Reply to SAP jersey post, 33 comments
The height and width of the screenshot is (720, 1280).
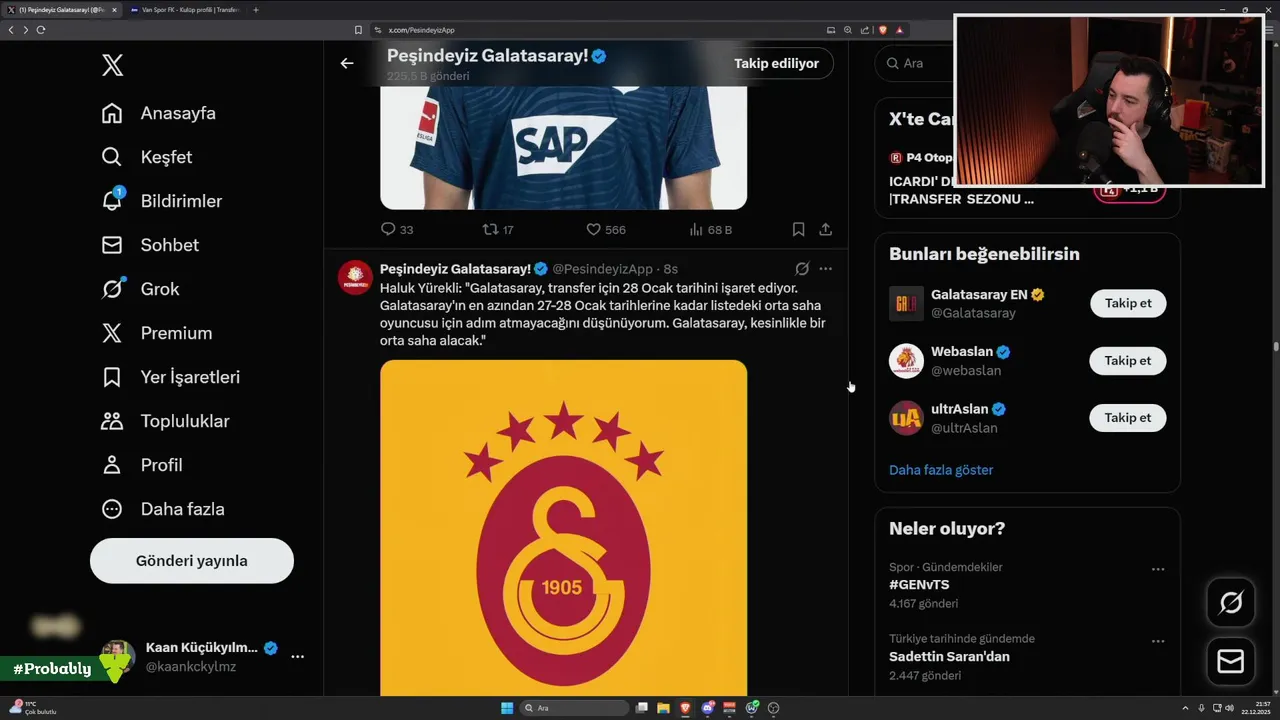pyautogui.click(x=397, y=229)
